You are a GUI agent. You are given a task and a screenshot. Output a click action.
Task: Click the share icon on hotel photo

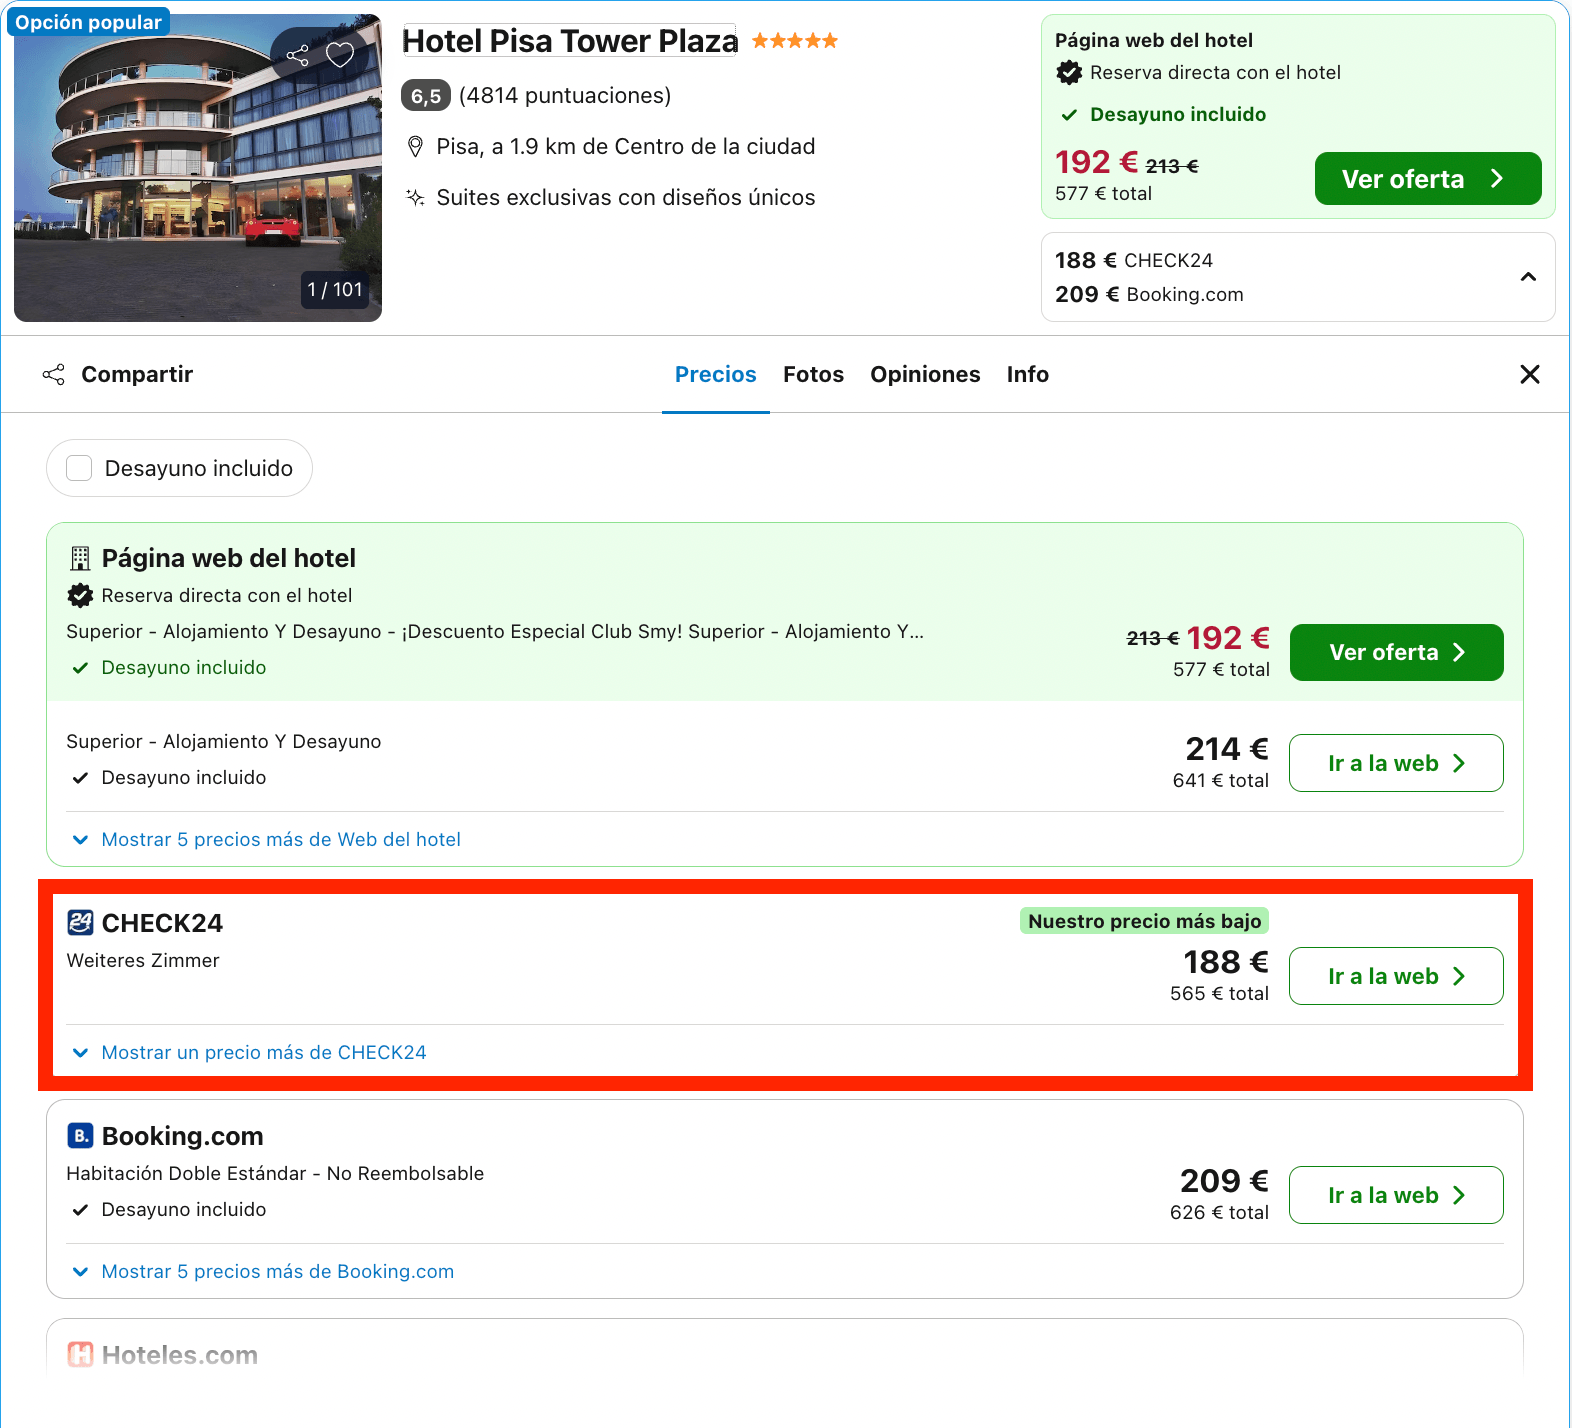click(298, 55)
